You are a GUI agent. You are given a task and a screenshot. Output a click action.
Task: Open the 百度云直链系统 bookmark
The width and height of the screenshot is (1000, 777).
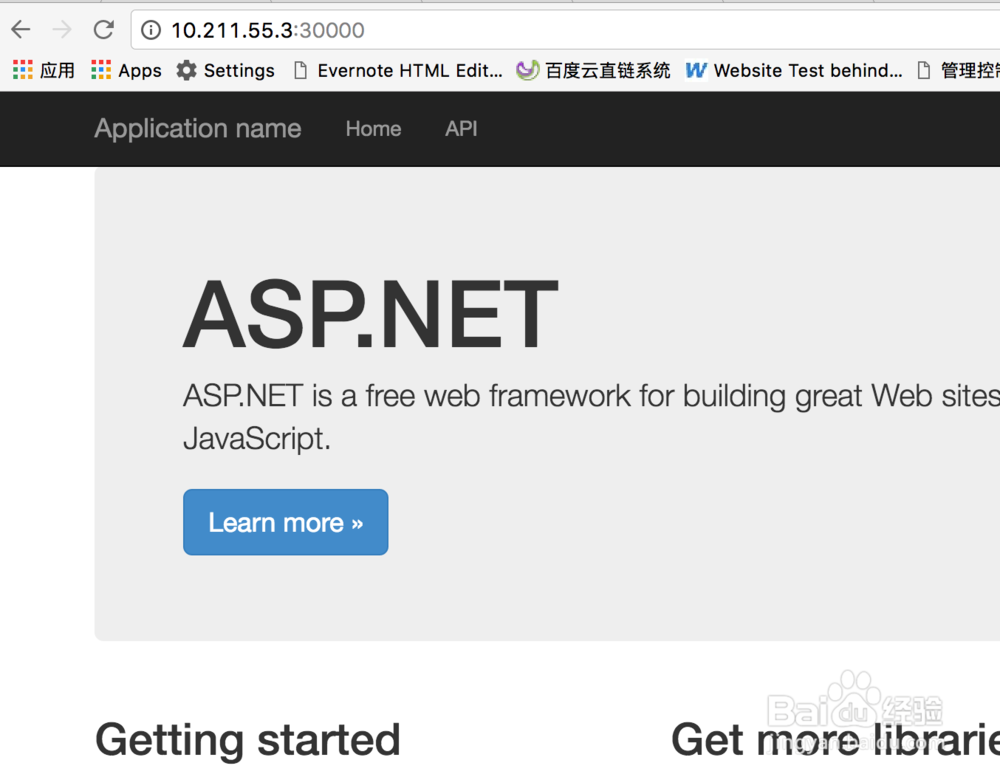[x=593, y=70]
